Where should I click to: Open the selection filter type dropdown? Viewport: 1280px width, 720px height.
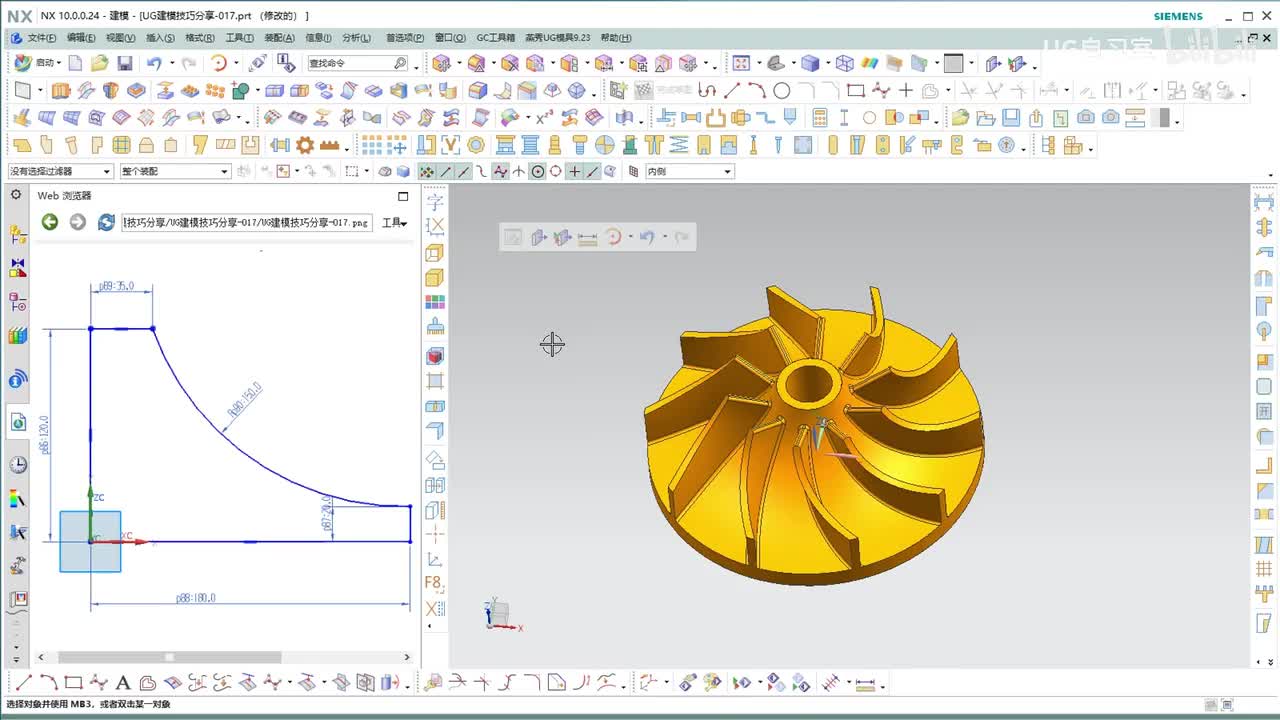coord(60,171)
